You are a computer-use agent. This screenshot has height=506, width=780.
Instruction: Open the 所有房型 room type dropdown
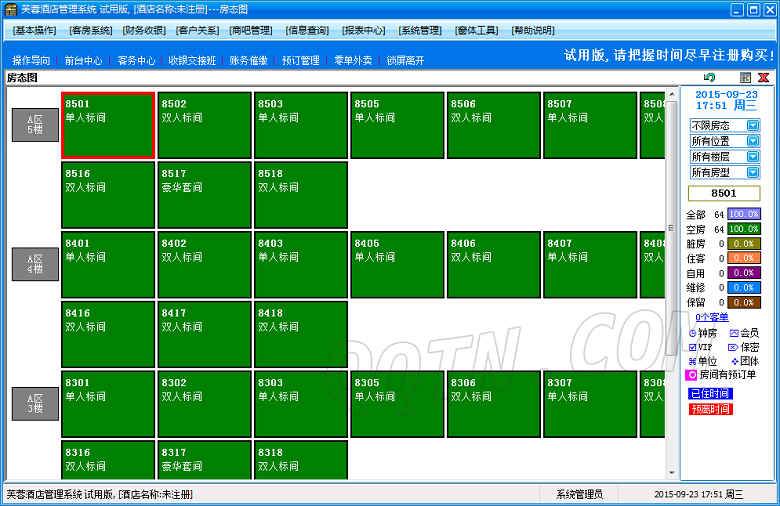click(753, 172)
